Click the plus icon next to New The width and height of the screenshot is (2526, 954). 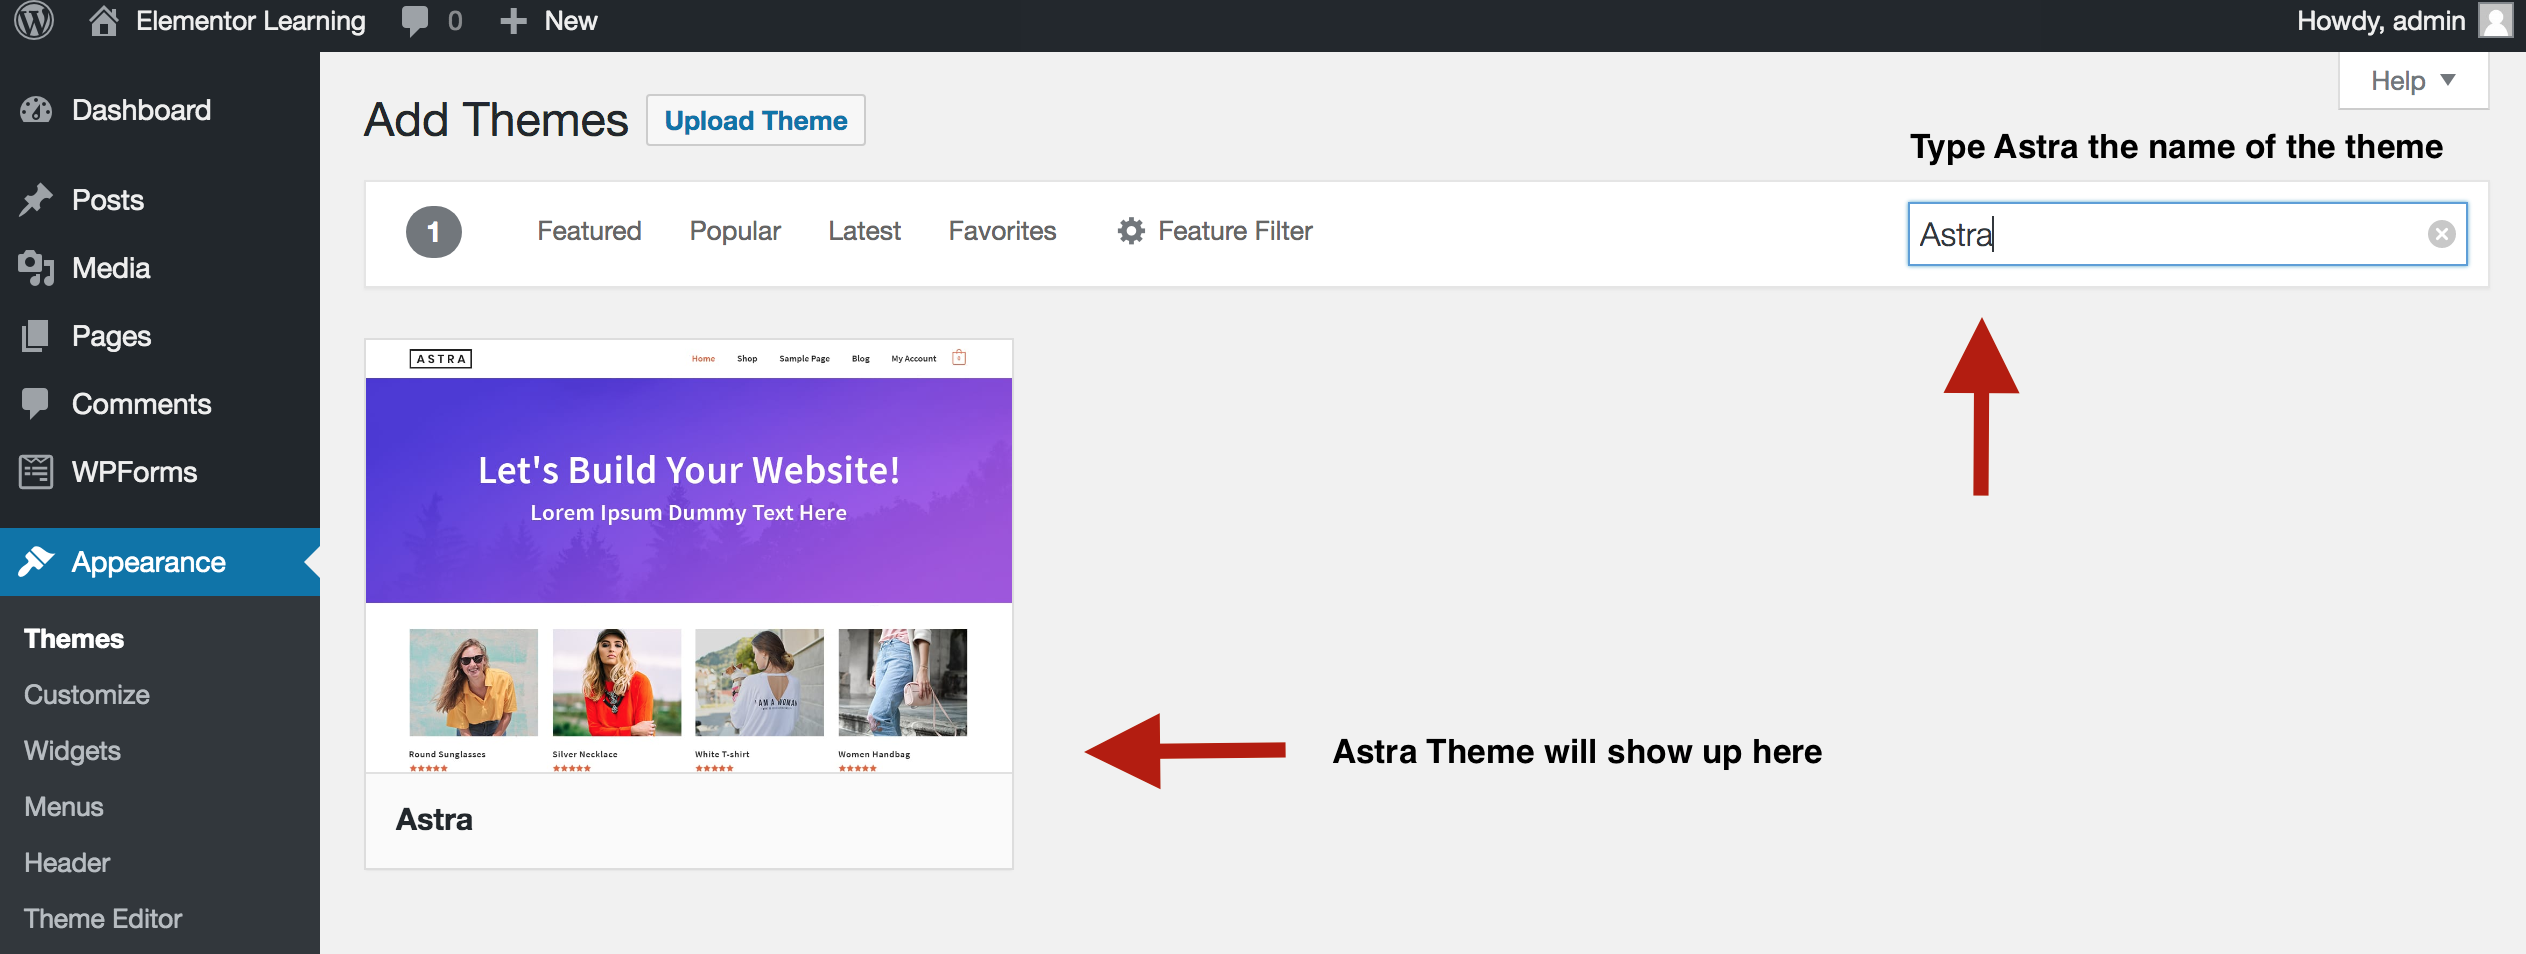513,21
